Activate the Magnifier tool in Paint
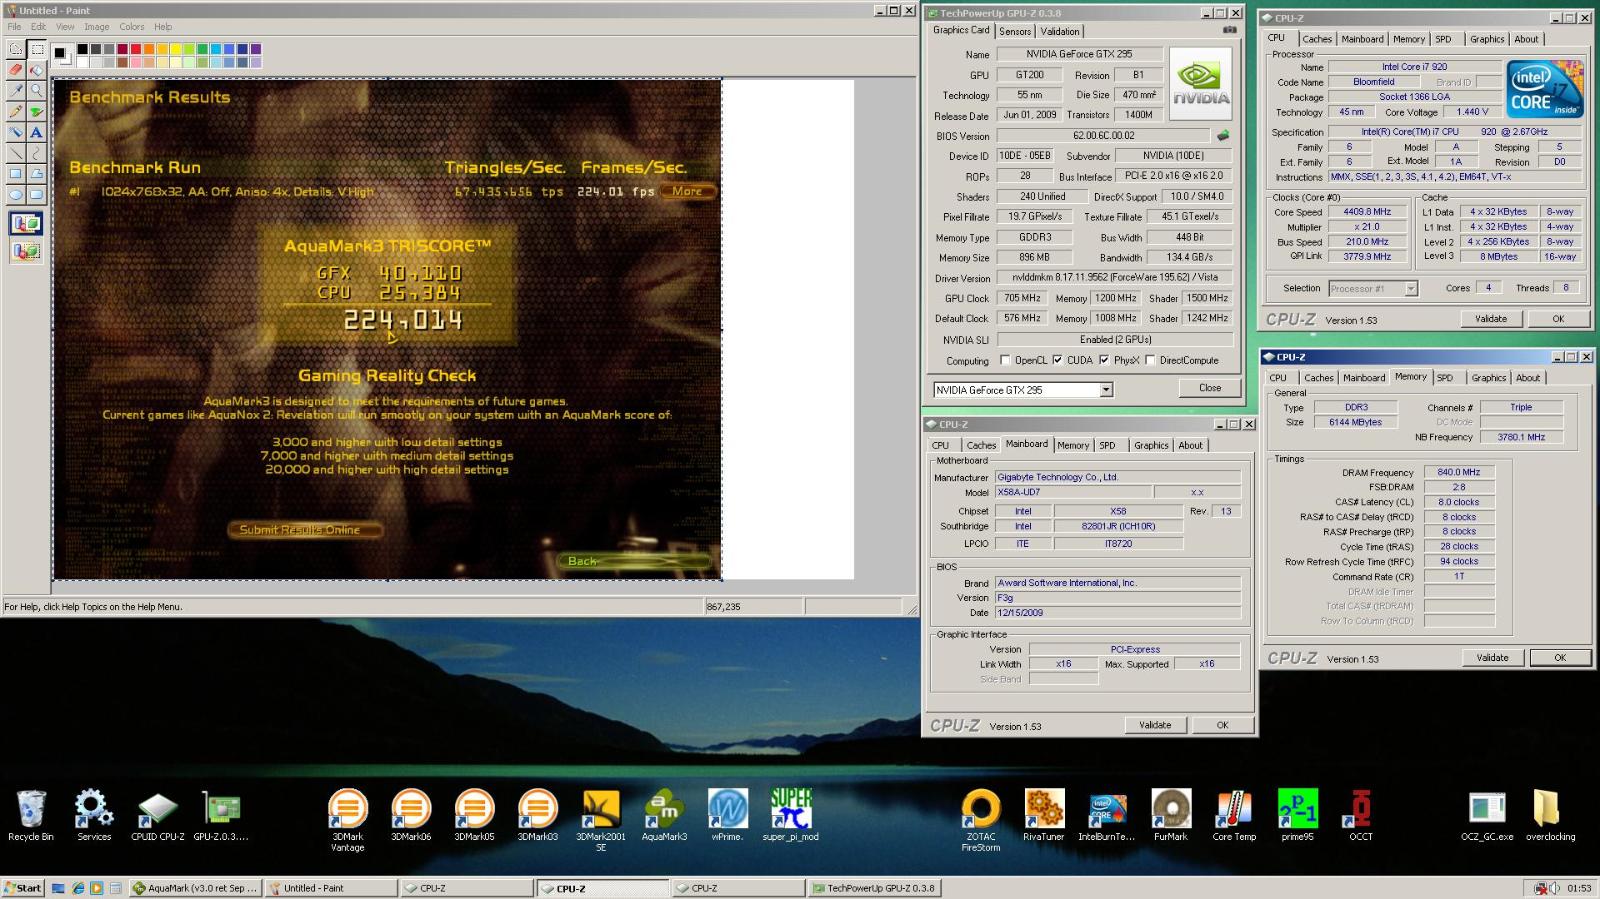This screenshot has width=1600, height=899. (37, 91)
